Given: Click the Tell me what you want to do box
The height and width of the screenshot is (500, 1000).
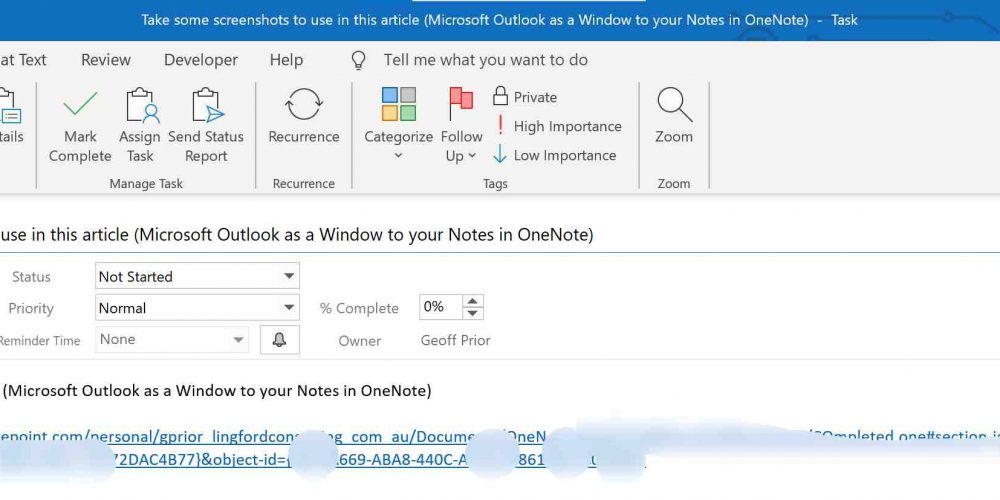Looking at the screenshot, I should pos(485,60).
